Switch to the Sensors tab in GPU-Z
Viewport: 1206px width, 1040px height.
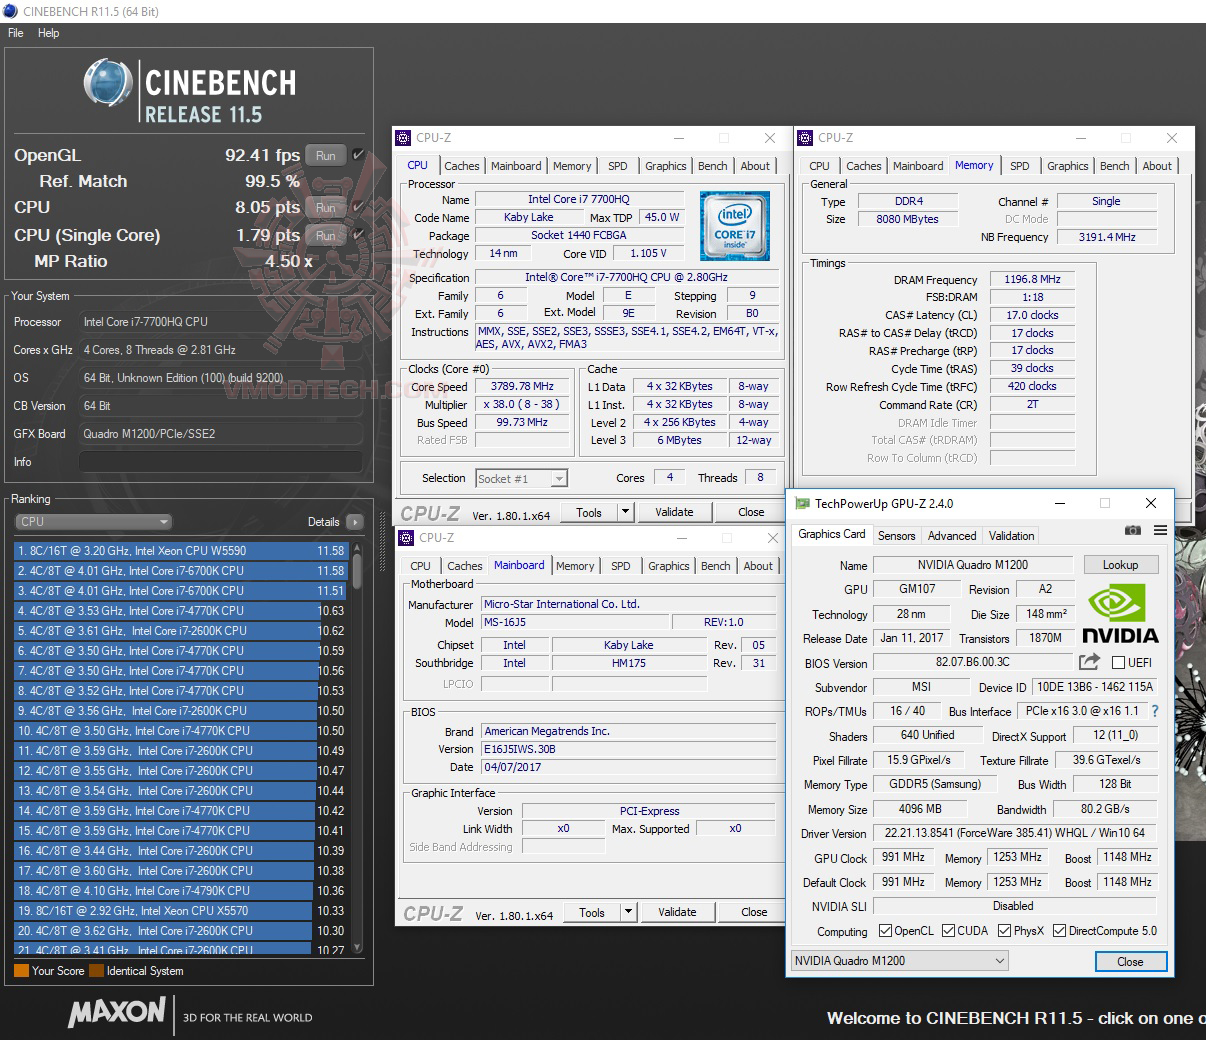[896, 535]
